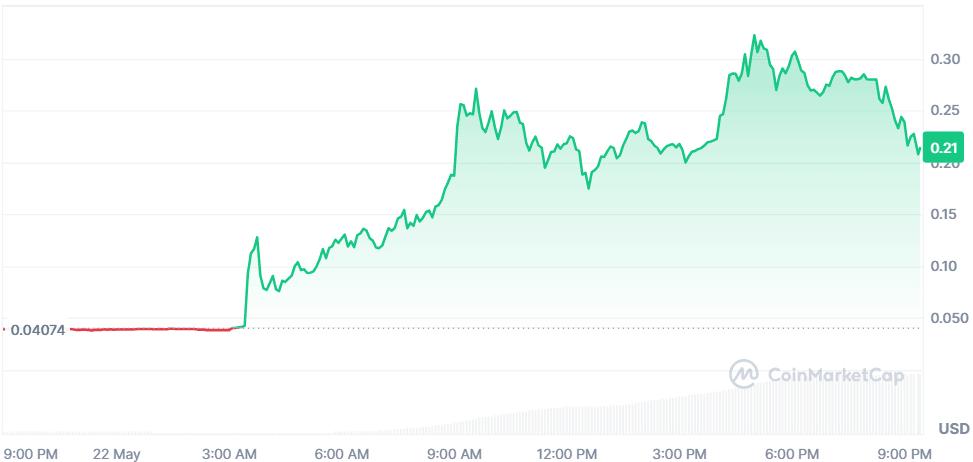Click the CoinMarketCap logo icon
Image resolution: width=973 pixels, height=462 pixels.
pos(745,375)
